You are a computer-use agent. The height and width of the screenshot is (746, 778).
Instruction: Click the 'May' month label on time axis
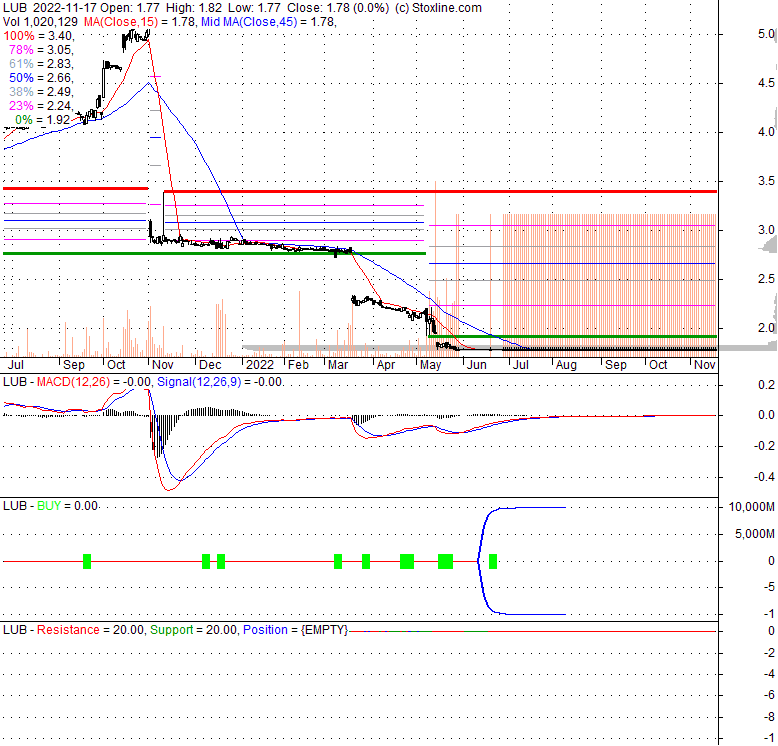430,365
